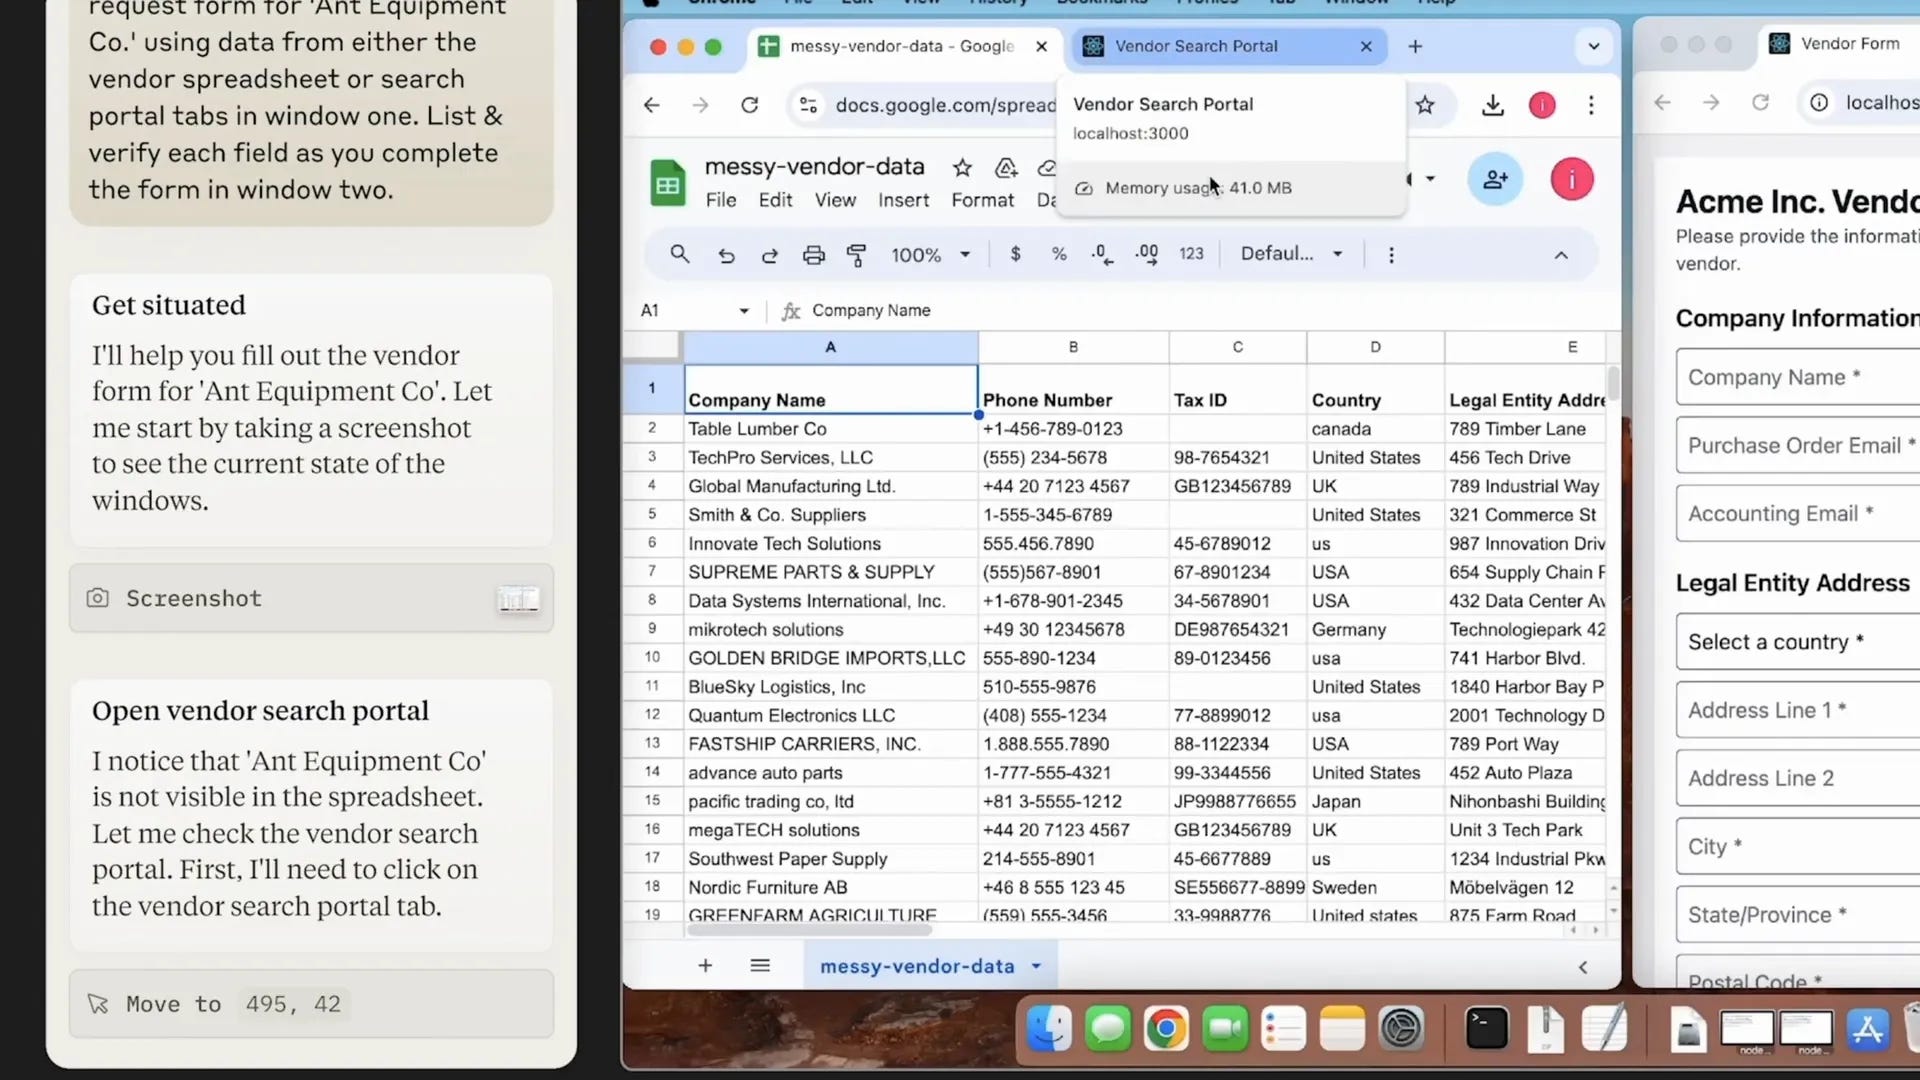The height and width of the screenshot is (1080, 1920).
Task: Open the Default font dropdown
Action: point(1290,254)
